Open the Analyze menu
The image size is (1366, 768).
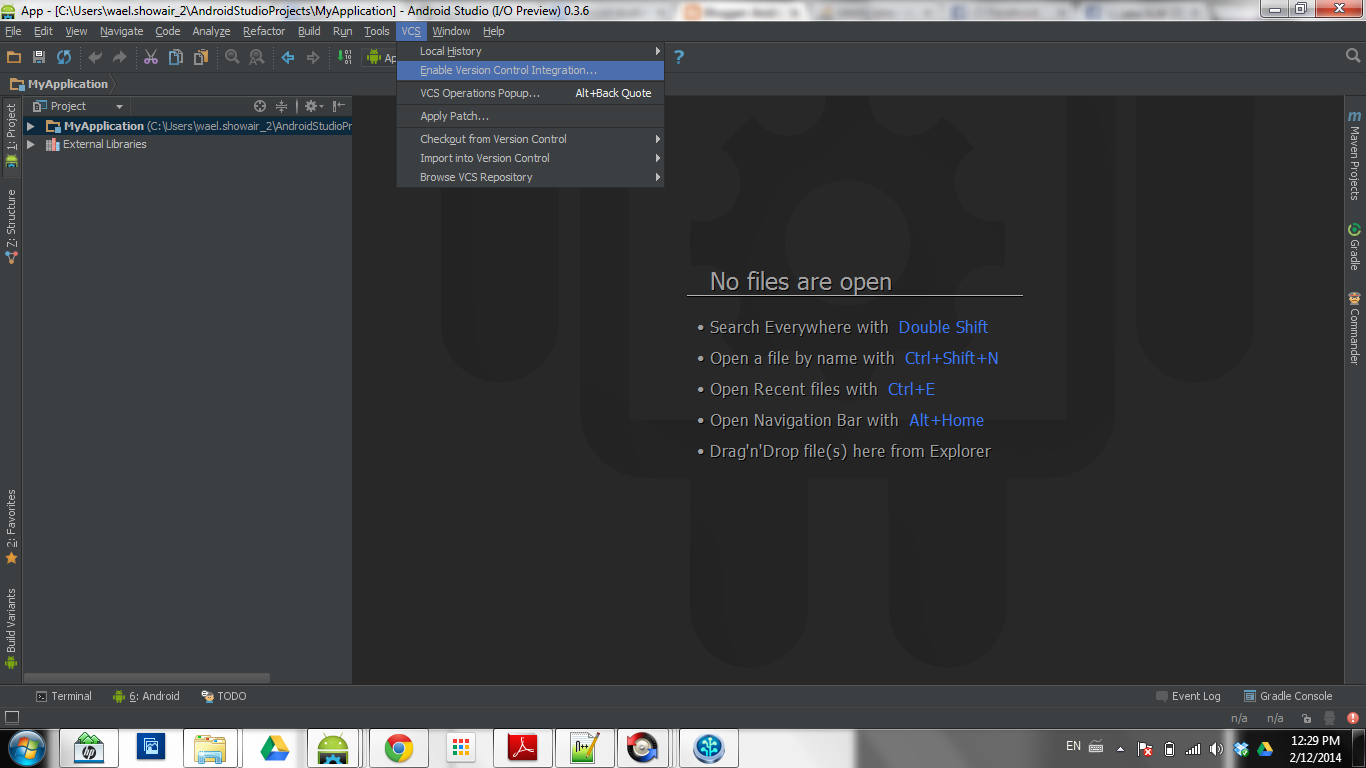(x=211, y=31)
